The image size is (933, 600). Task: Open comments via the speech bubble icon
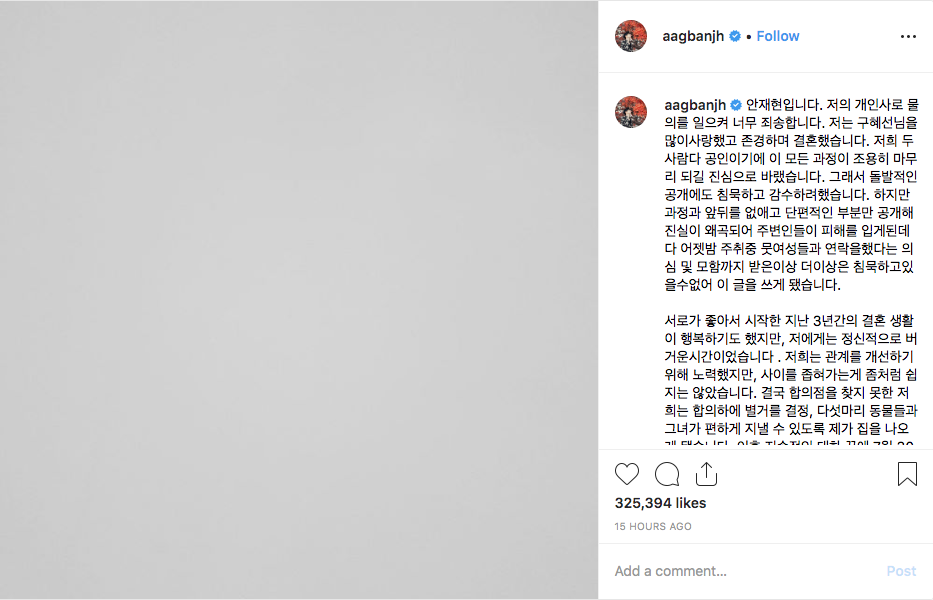(667, 474)
